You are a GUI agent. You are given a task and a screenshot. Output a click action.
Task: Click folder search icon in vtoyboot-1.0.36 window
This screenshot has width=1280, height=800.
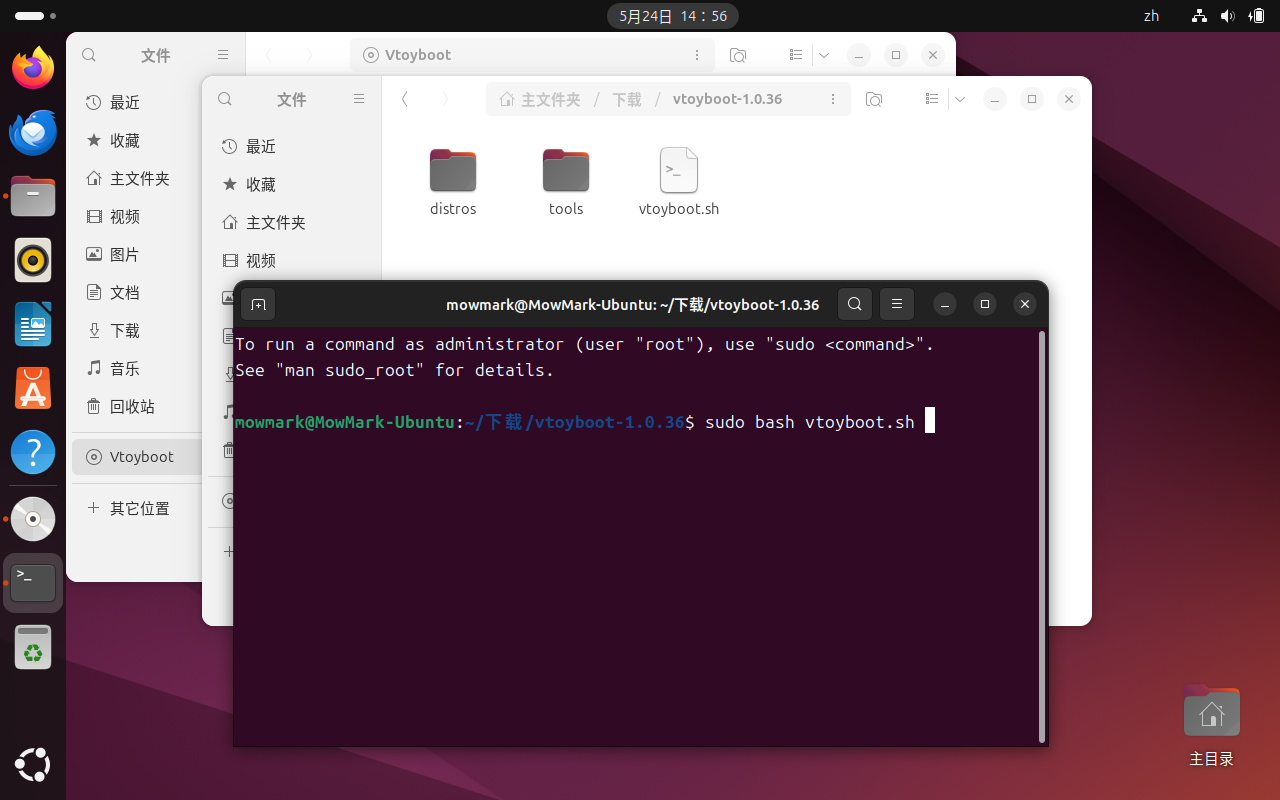pyautogui.click(x=874, y=99)
